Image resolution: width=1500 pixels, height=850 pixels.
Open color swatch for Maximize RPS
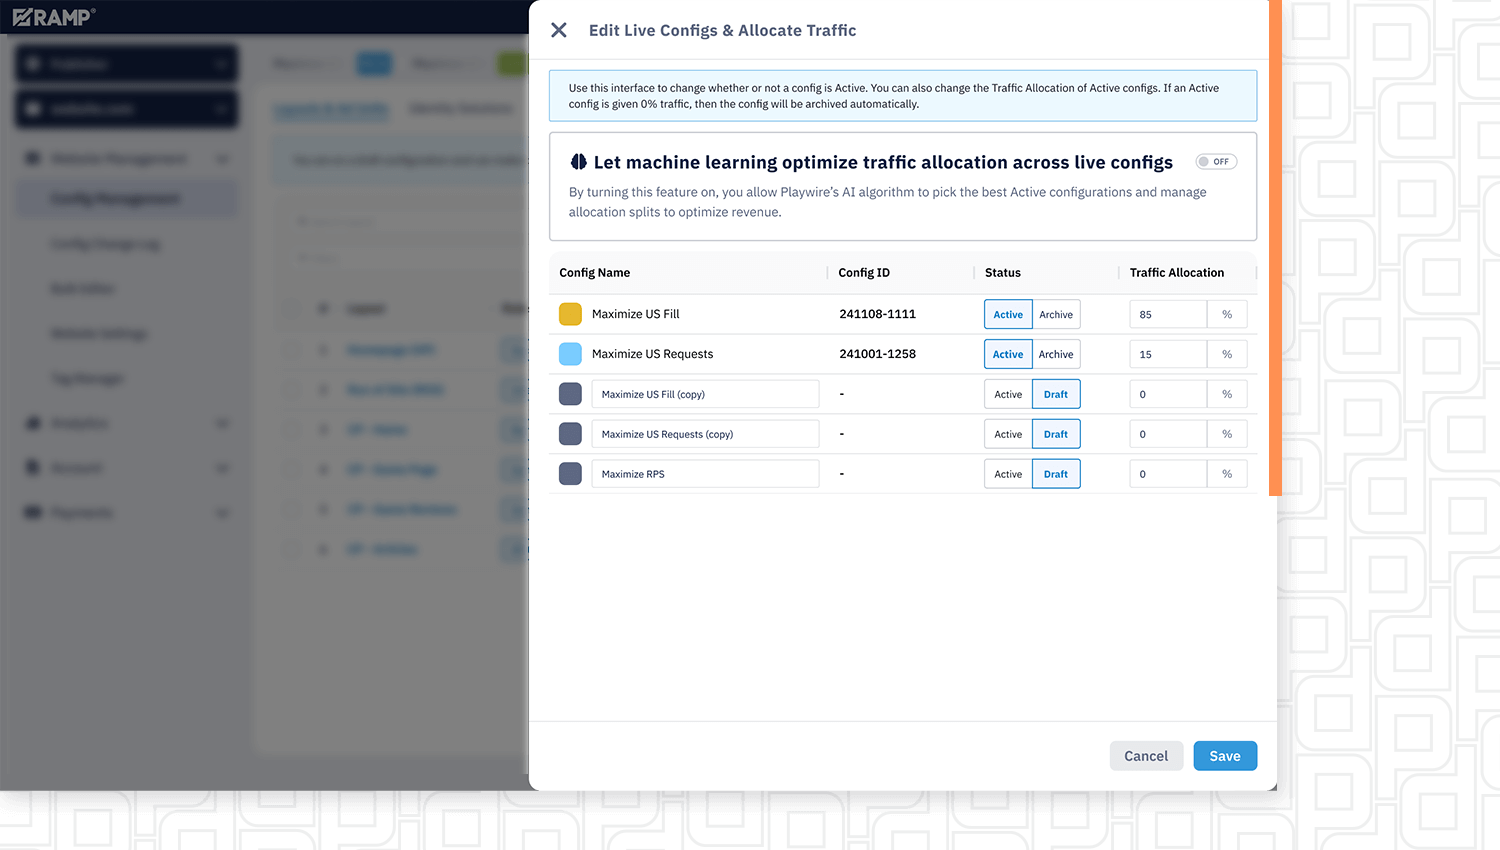tap(570, 474)
